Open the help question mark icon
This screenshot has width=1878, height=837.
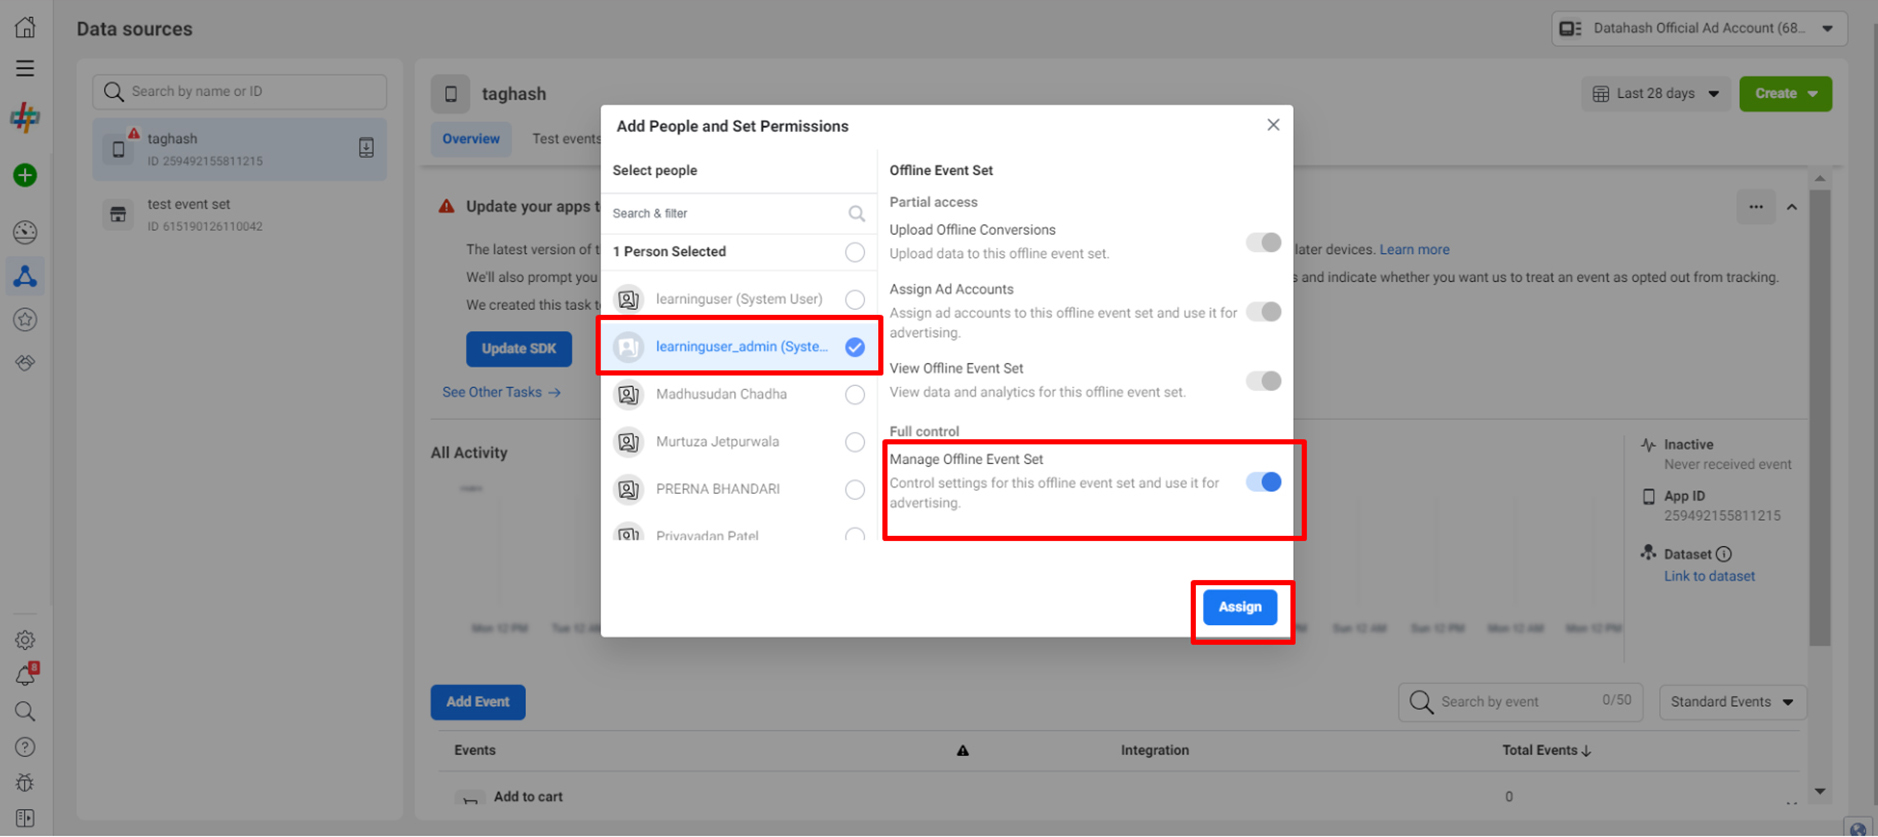coord(25,747)
